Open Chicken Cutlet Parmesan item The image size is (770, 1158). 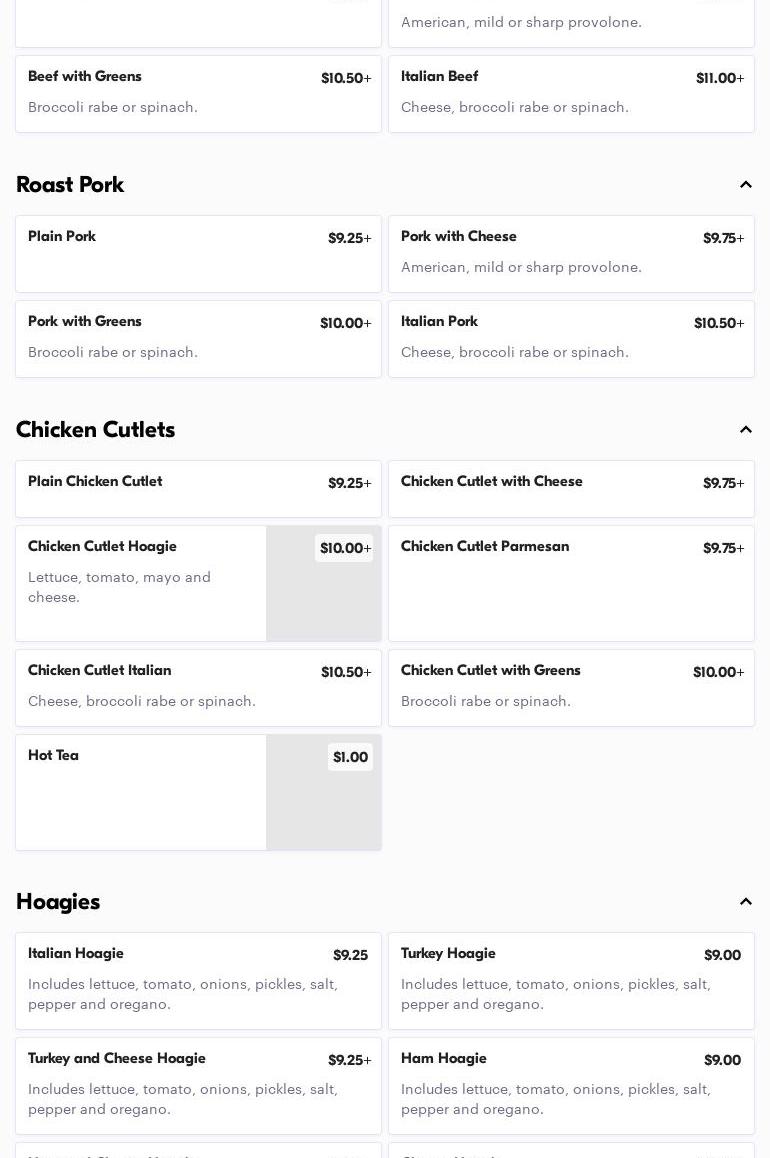571,583
